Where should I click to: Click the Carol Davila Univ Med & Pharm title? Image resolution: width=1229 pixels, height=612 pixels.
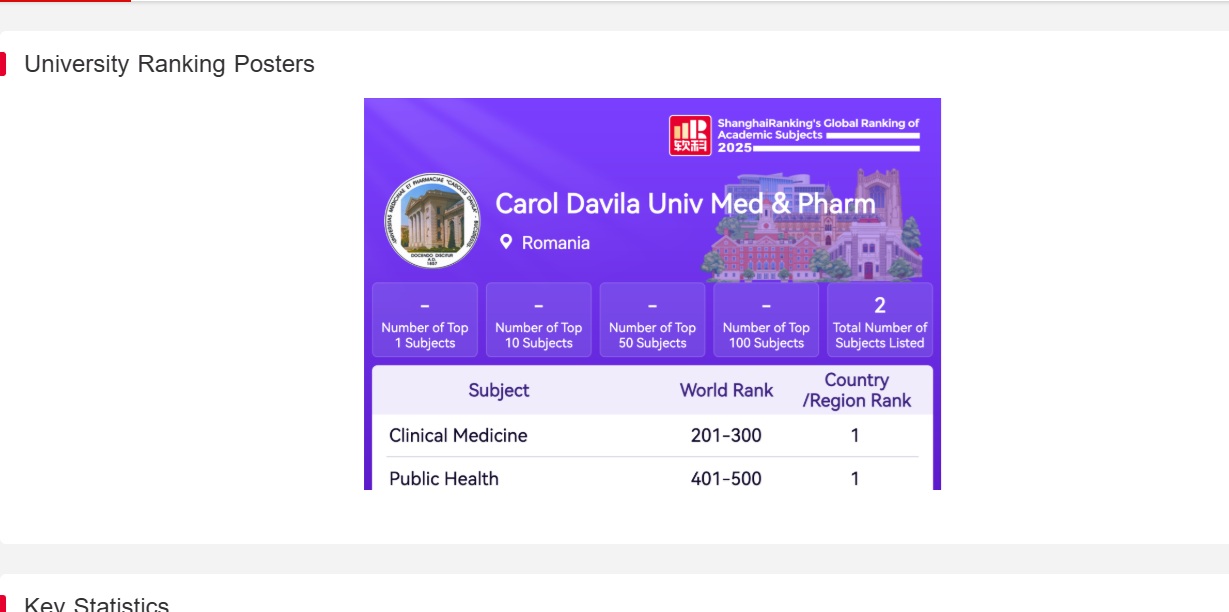pos(685,204)
